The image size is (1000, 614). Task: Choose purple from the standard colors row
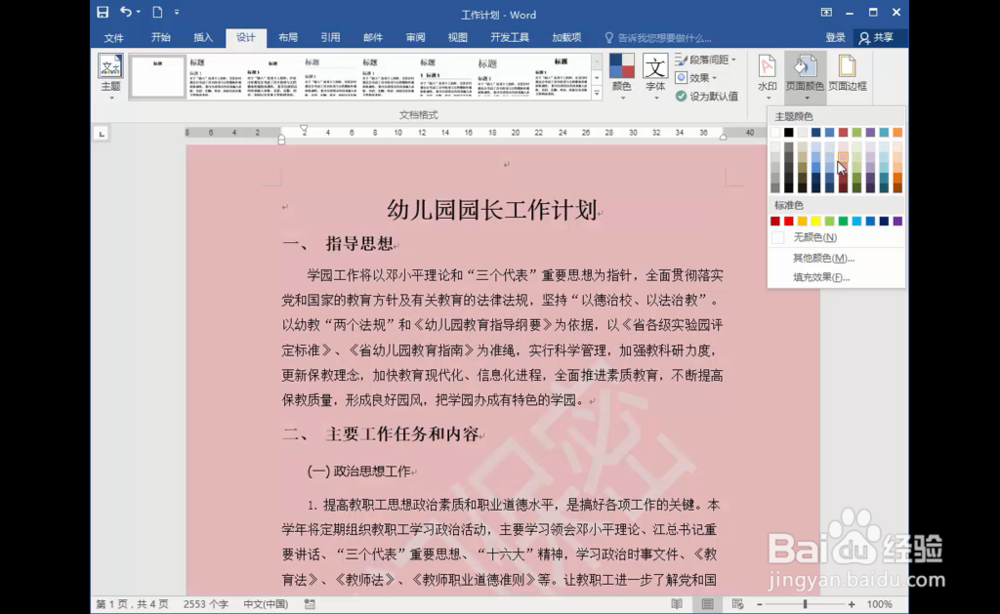[897, 221]
